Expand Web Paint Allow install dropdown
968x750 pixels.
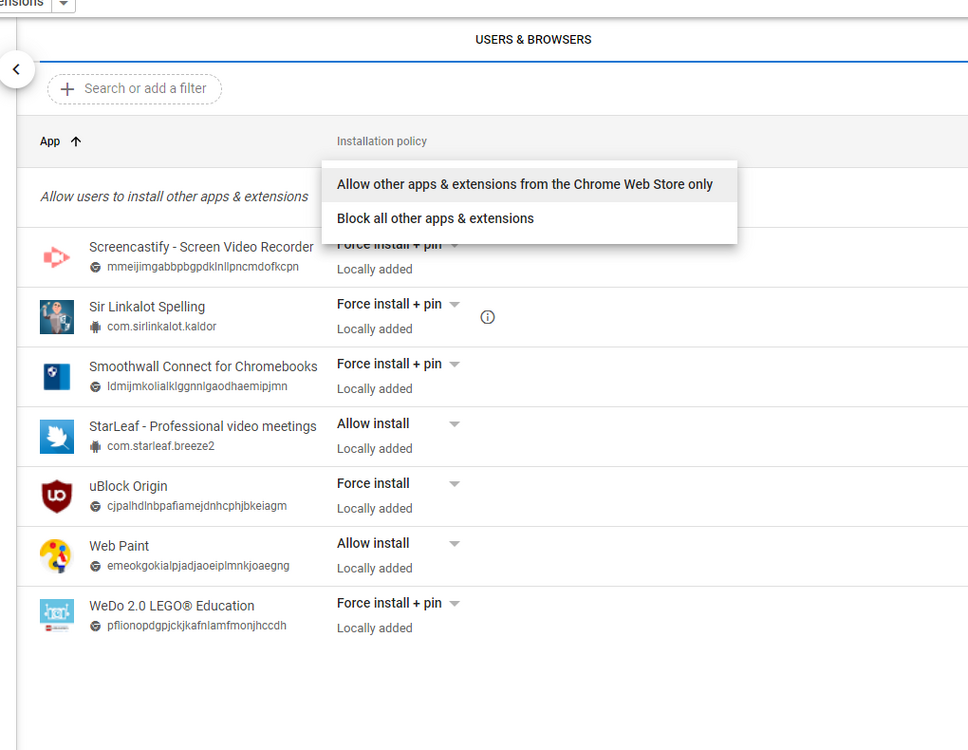pos(454,544)
